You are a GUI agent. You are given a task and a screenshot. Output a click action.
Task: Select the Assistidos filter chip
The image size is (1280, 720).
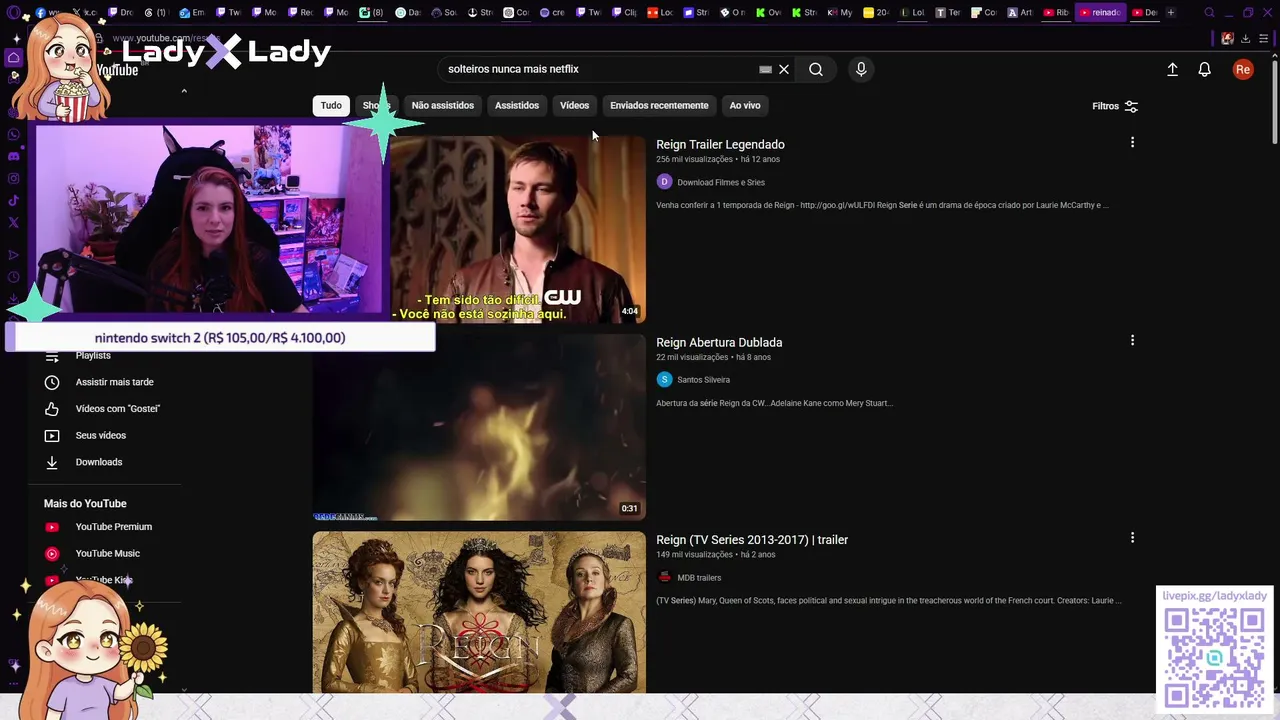pos(517,105)
